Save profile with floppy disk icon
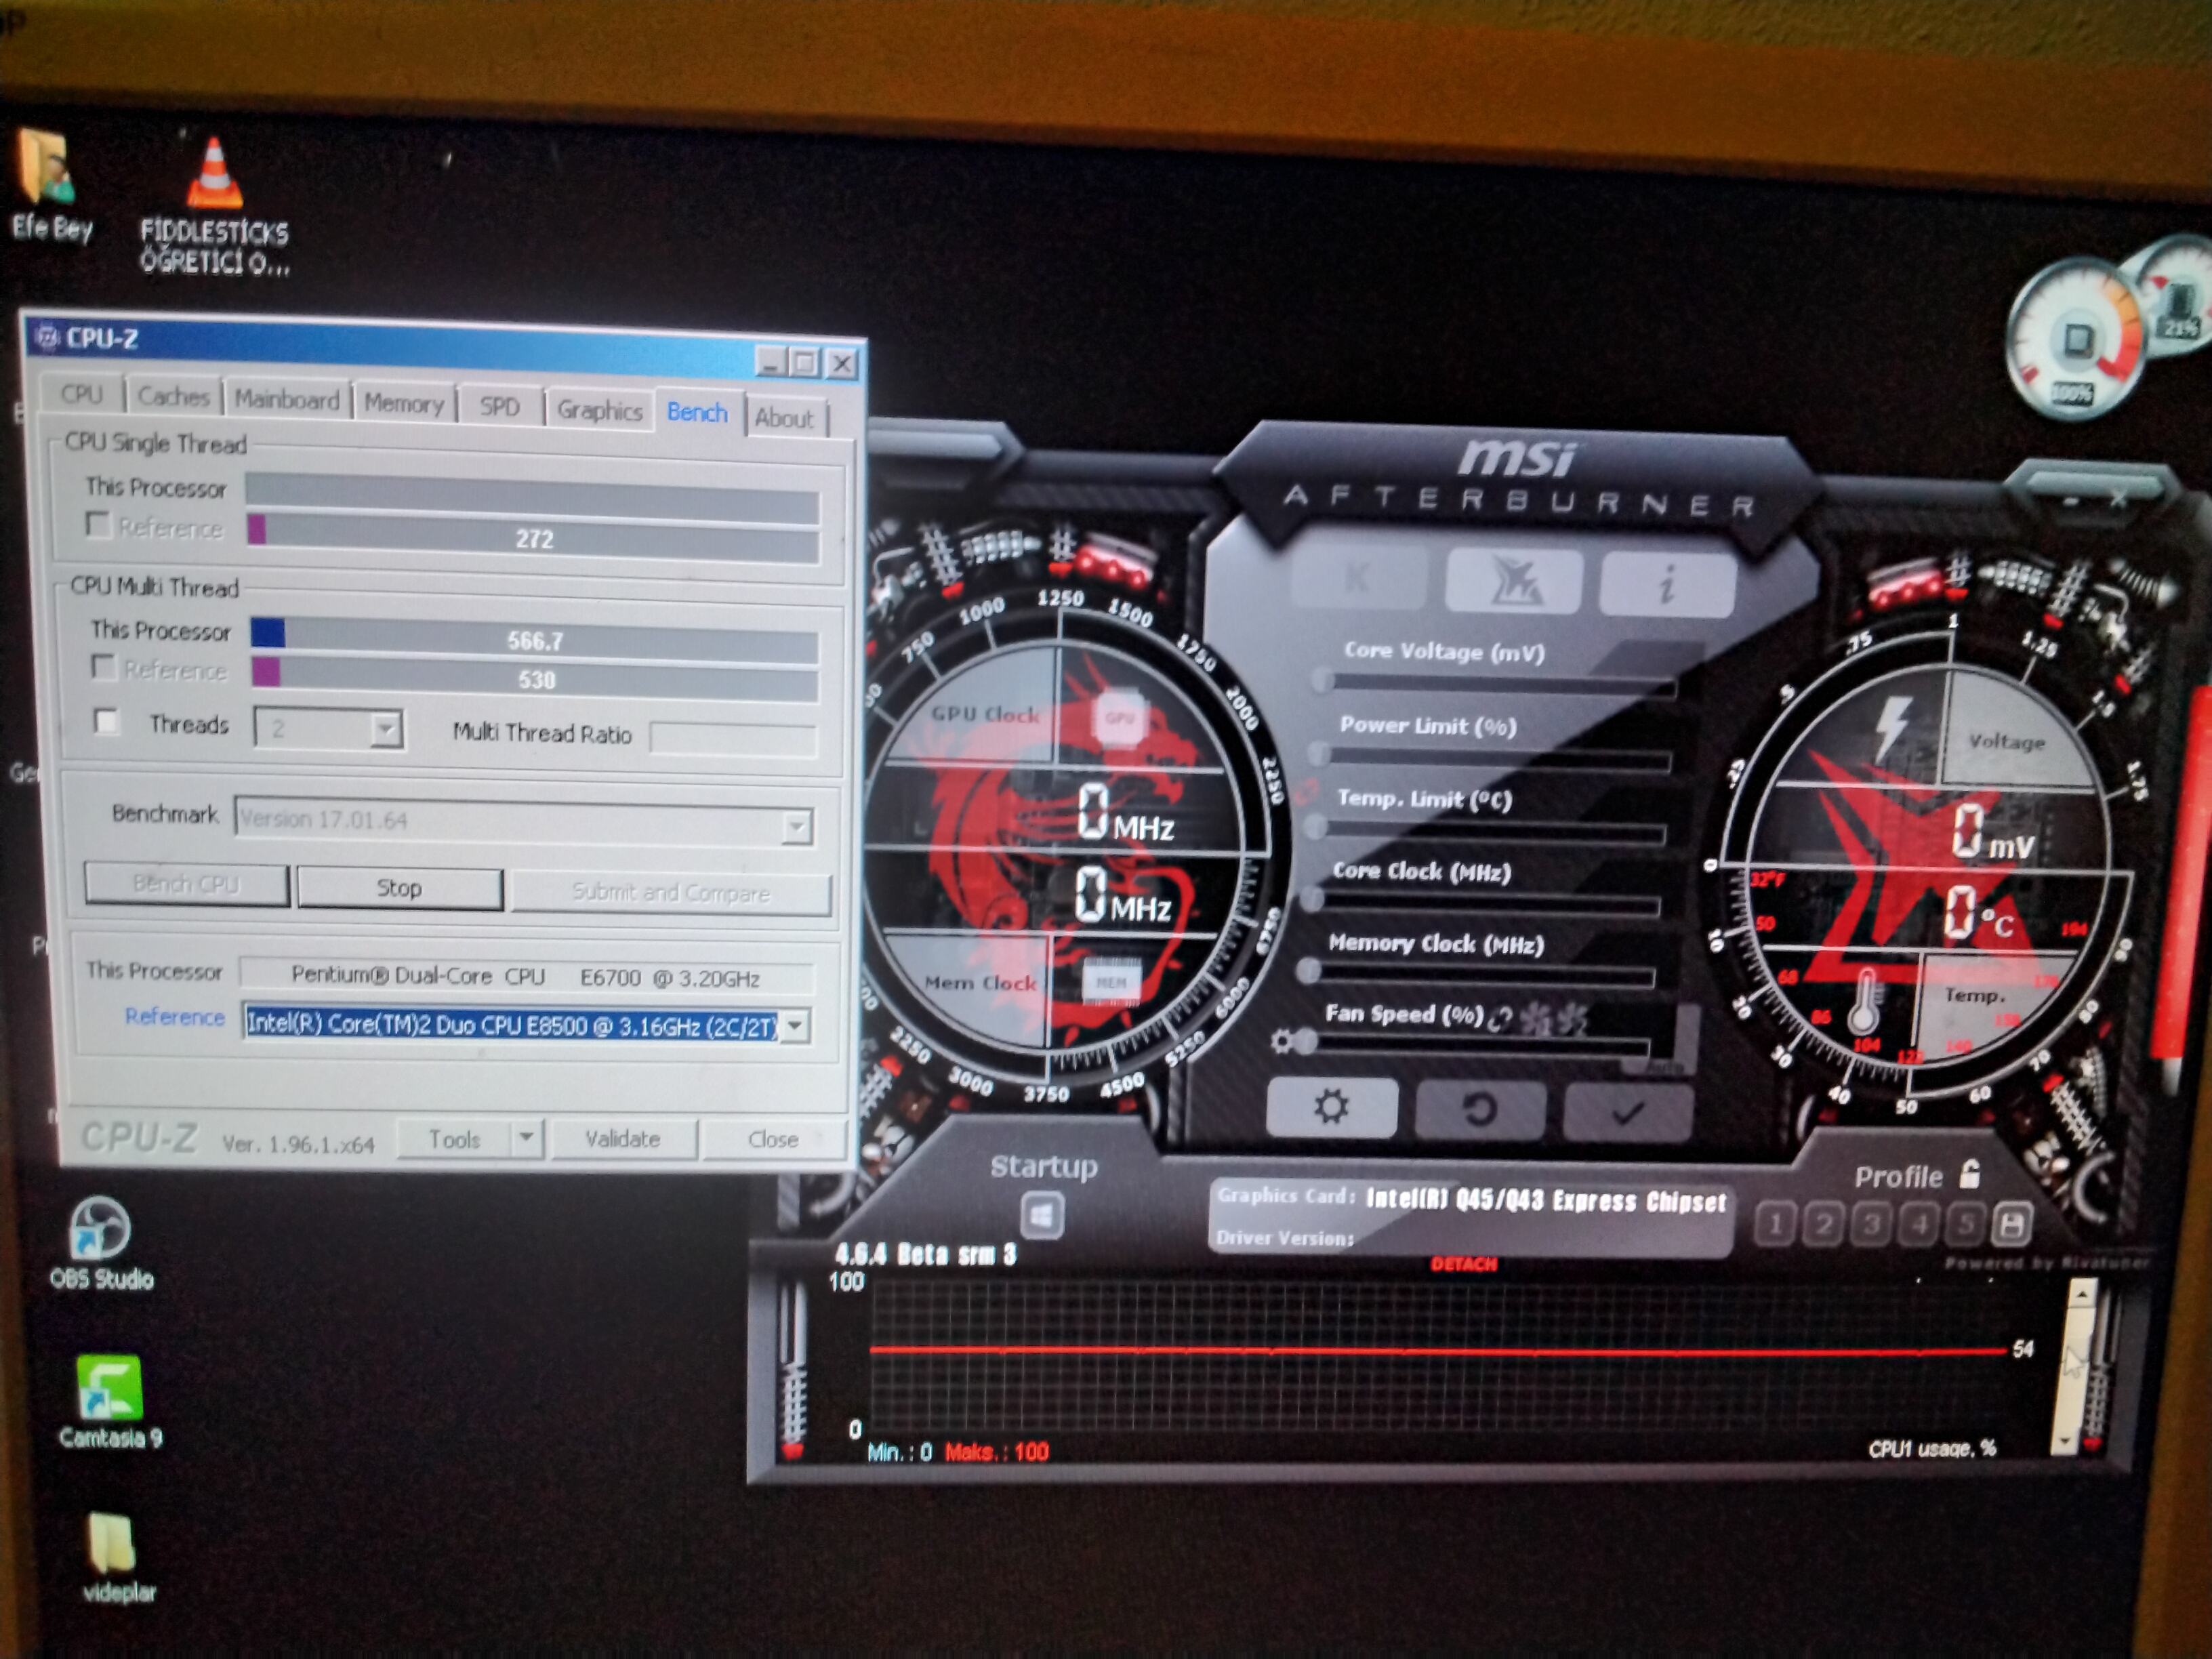2212x1659 pixels. click(2012, 1225)
